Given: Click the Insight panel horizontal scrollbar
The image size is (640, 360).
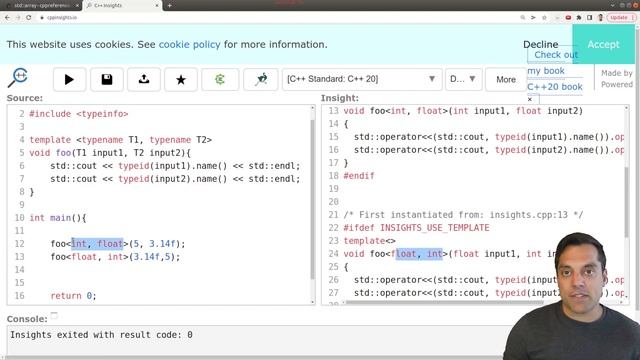Looking at the screenshot, I should click(445, 303).
